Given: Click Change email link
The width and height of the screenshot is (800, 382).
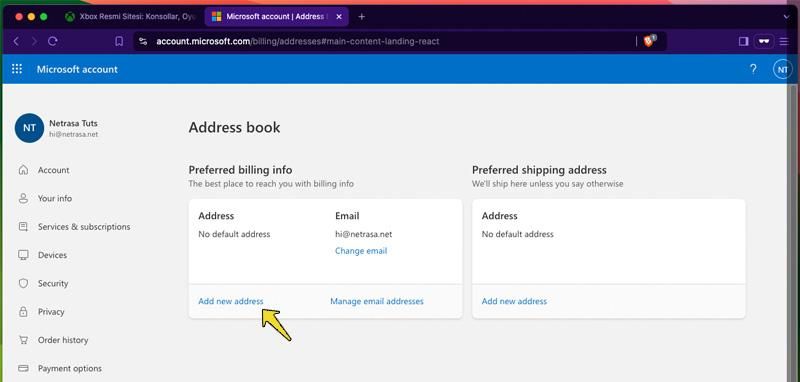Looking at the screenshot, I should tap(361, 251).
